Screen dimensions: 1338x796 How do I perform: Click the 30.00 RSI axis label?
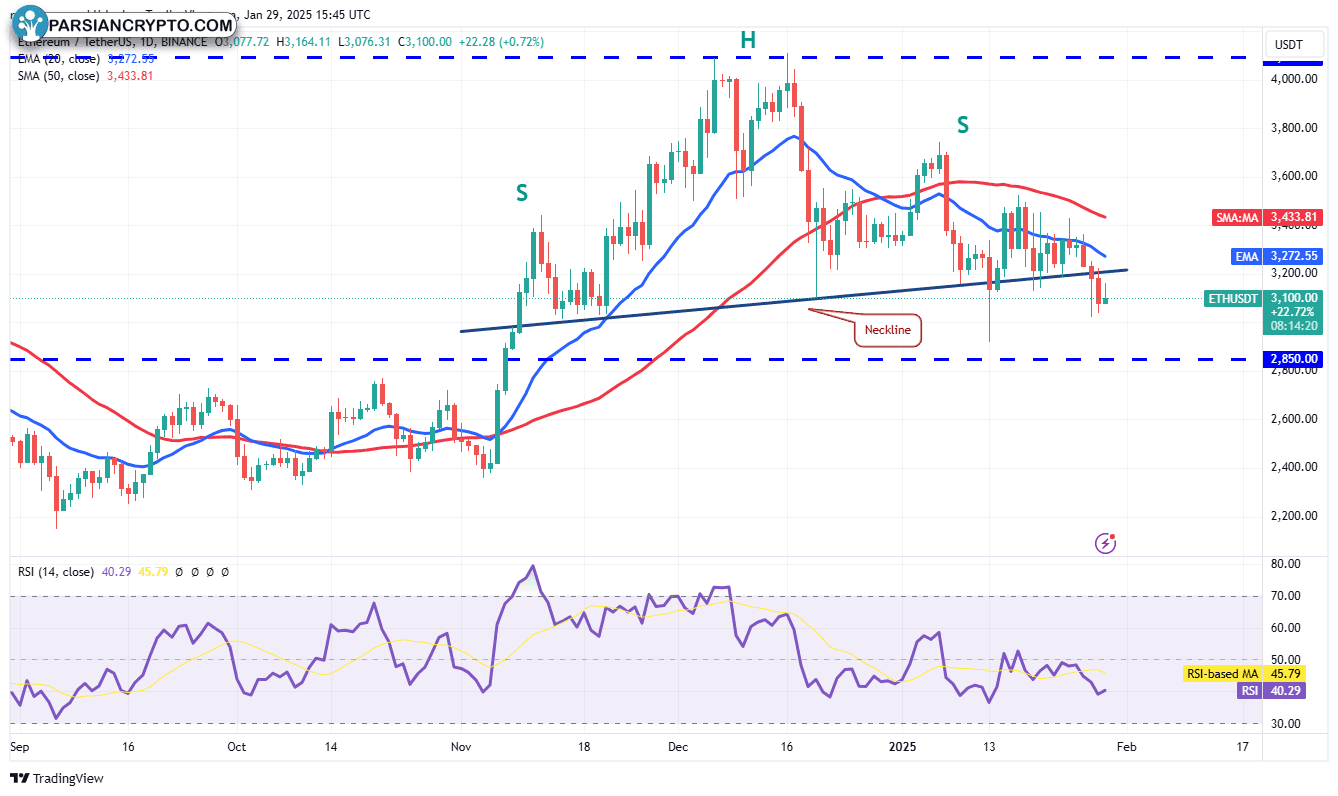click(1285, 723)
